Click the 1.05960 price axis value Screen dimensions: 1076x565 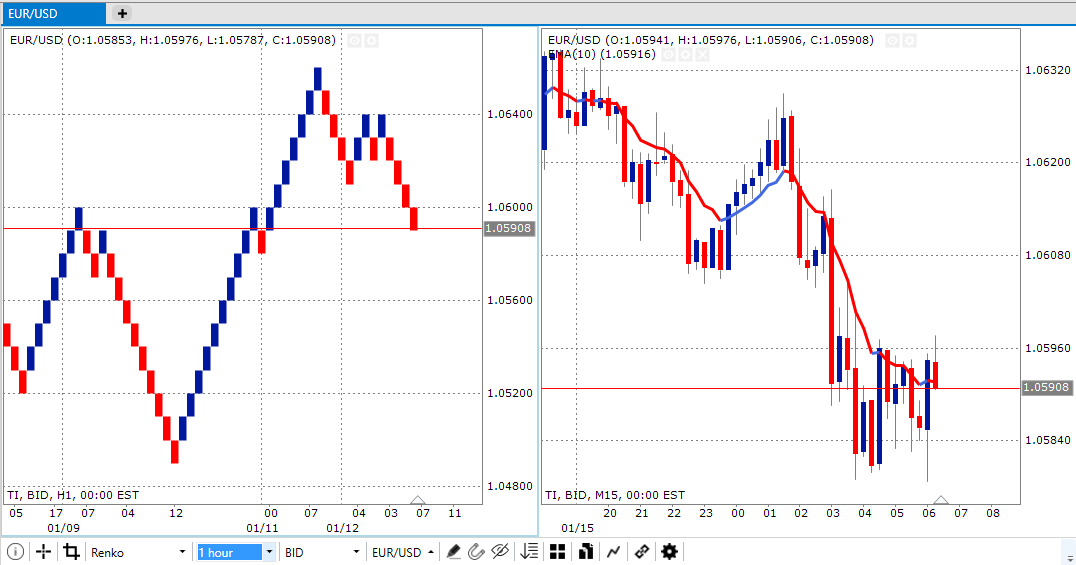1047,348
